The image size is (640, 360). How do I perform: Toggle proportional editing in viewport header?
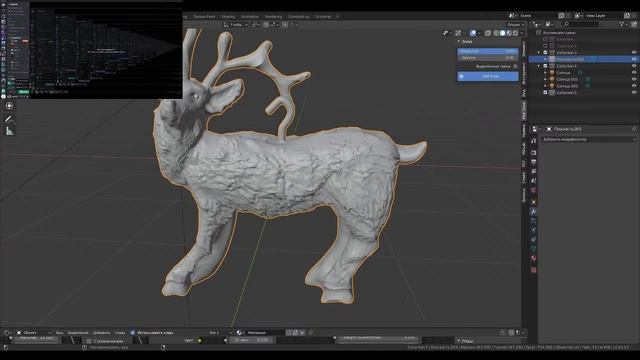[x=285, y=24]
